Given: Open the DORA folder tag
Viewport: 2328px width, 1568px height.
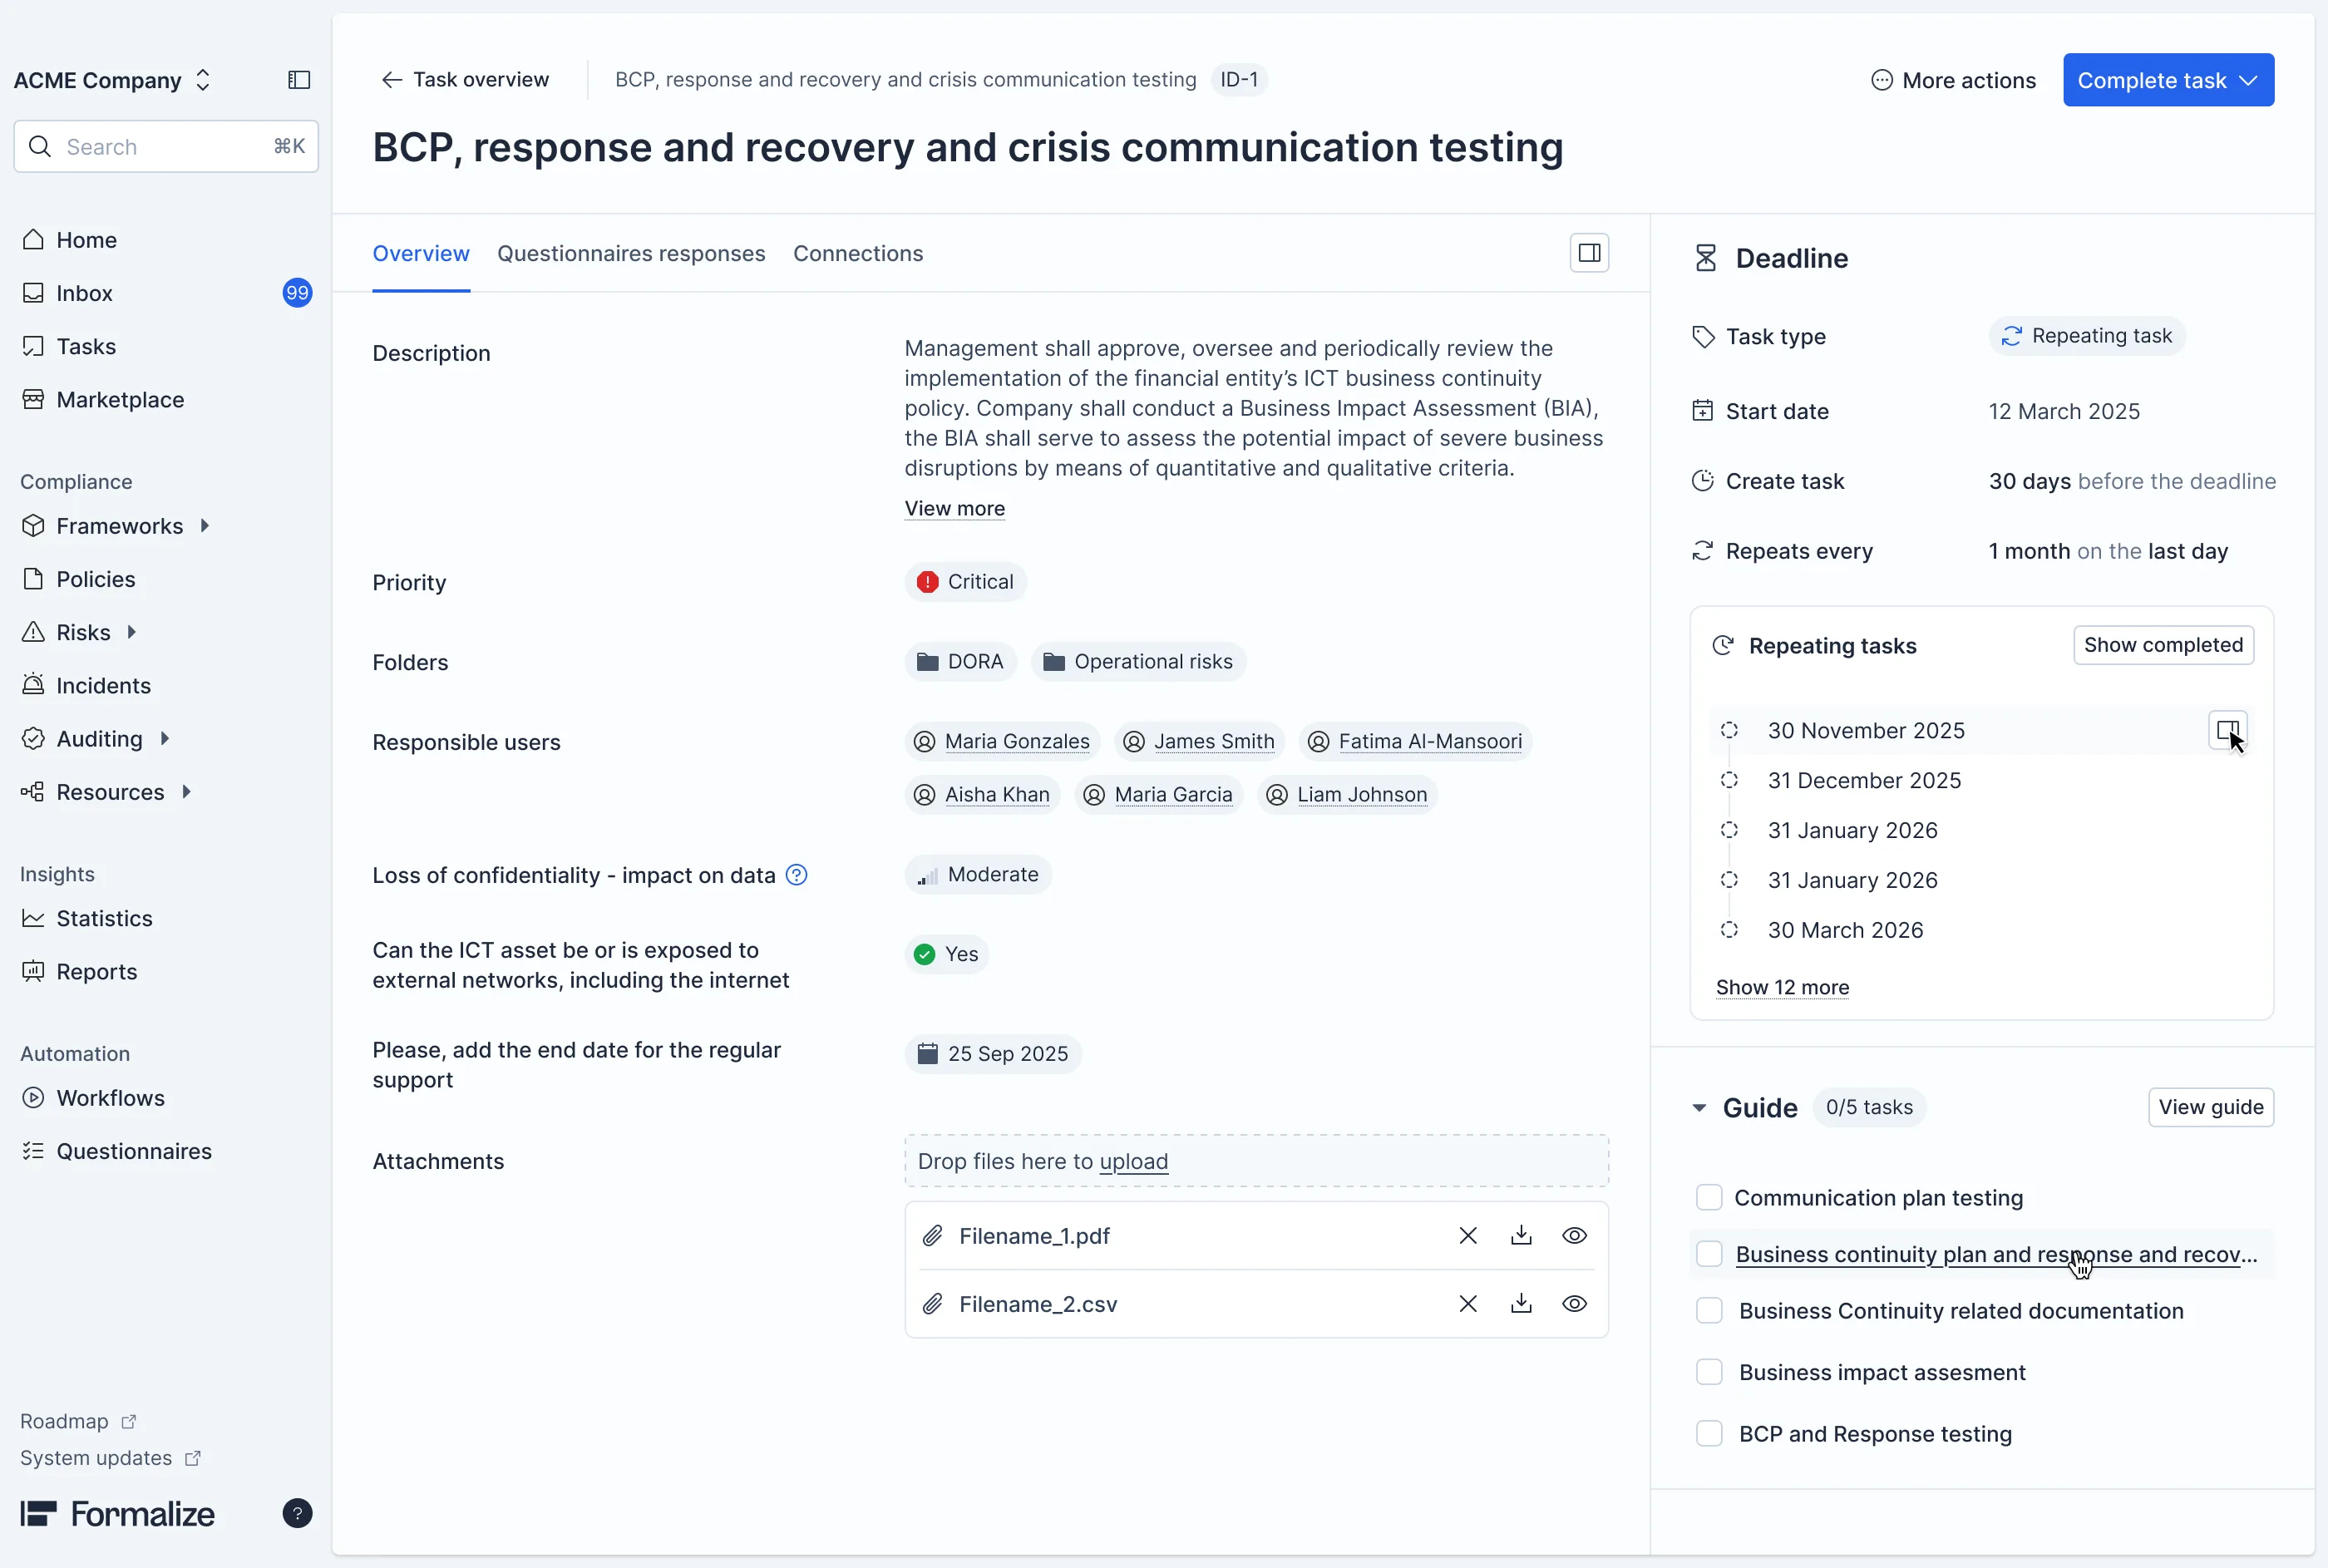Looking at the screenshot, I should [960, 662].
